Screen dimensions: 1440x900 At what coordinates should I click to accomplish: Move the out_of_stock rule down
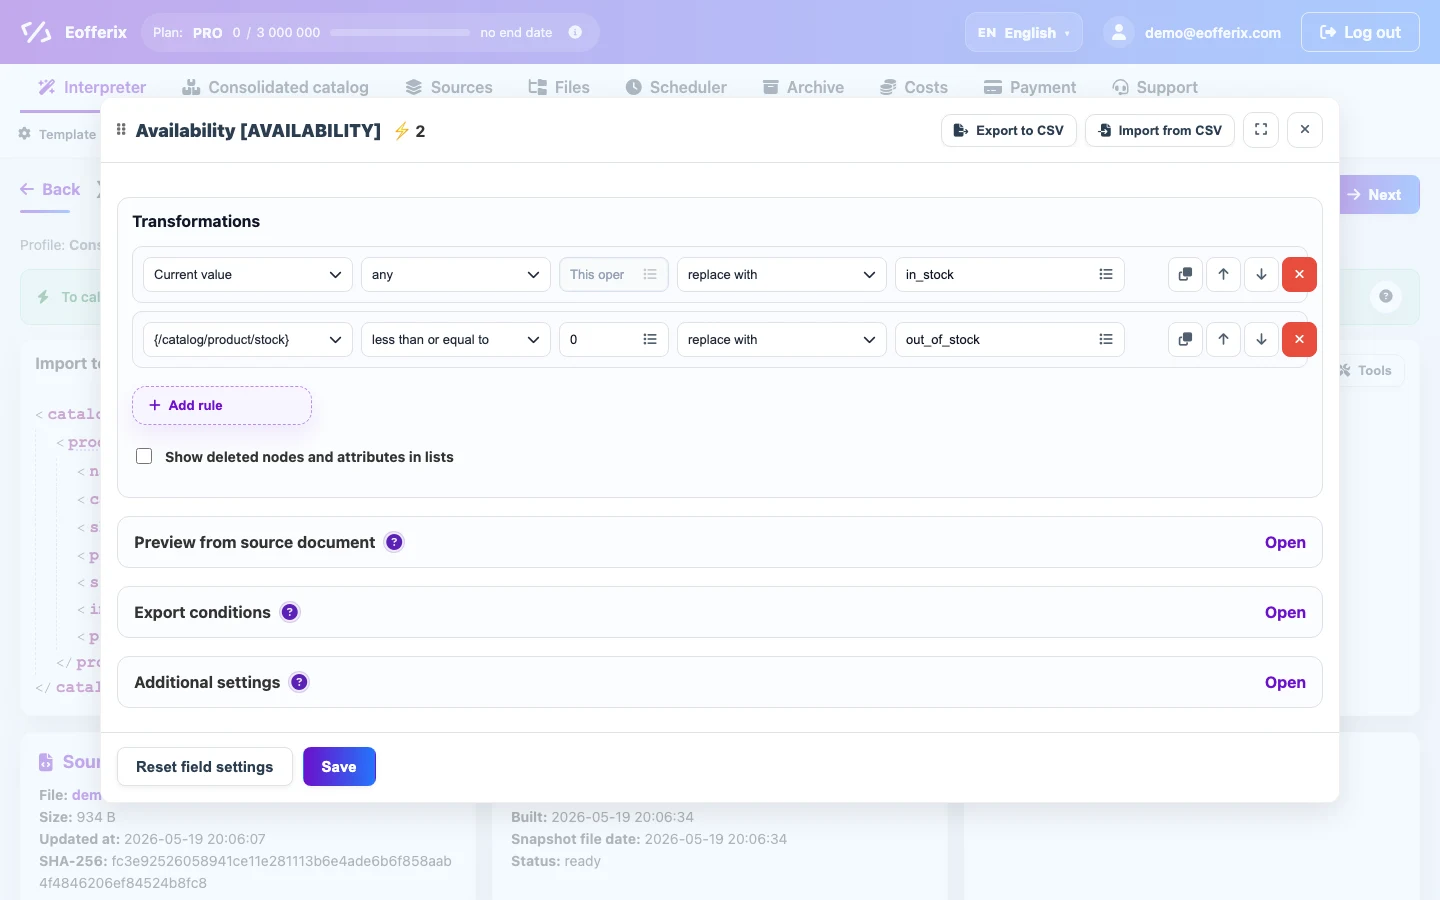click(1261, 339)
